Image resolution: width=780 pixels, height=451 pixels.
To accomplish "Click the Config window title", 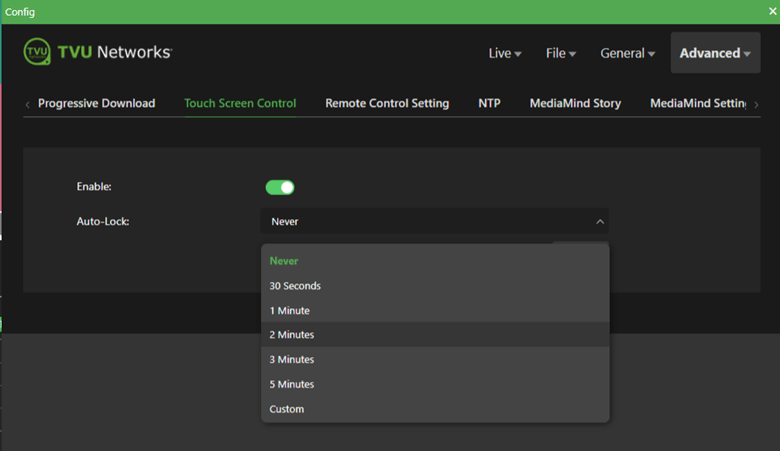I will (x=20, y=11).
